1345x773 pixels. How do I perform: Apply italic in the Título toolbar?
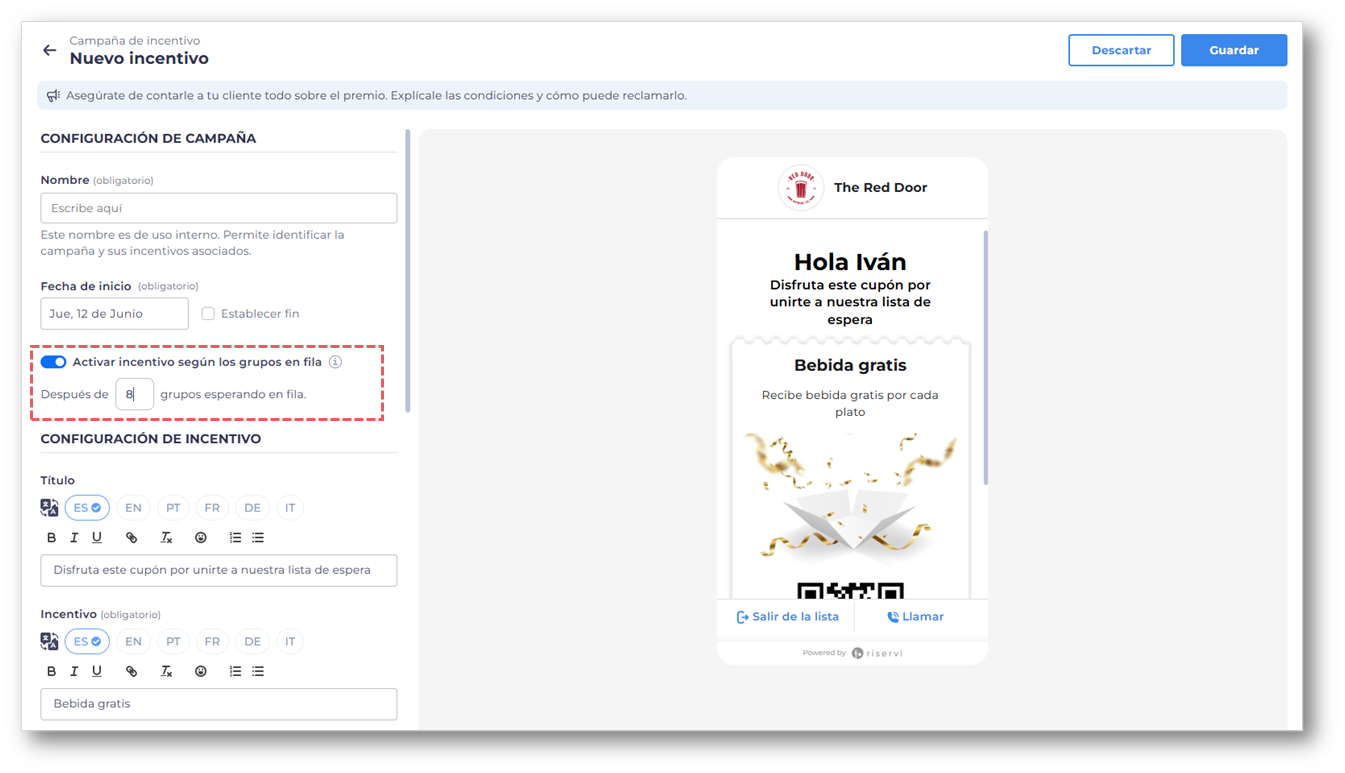(x=74, y=538)
